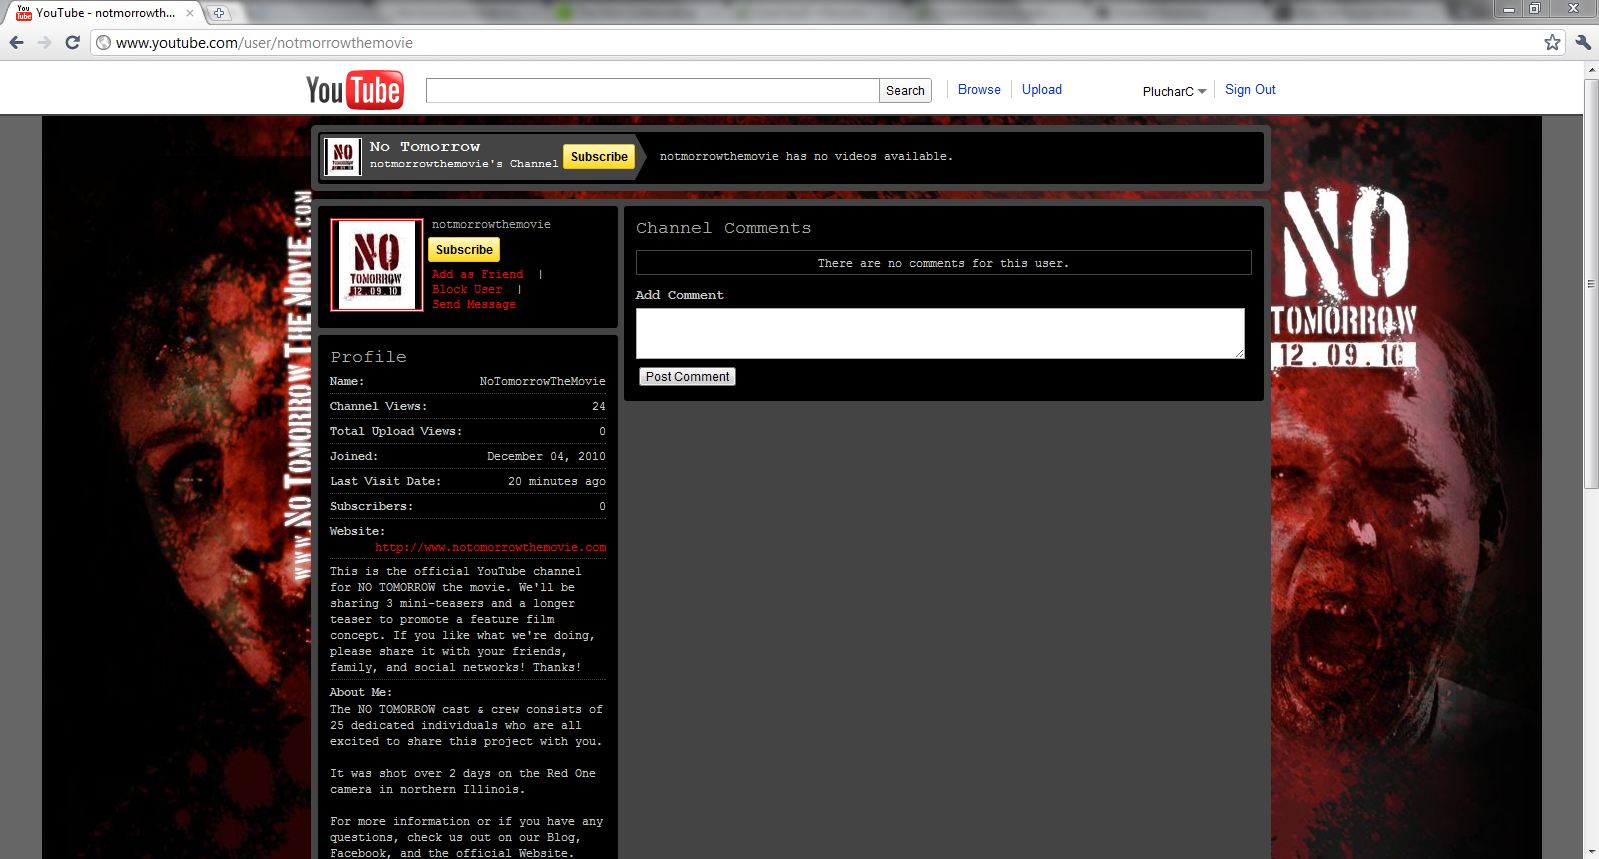Viewport: 1599px width, 859px height.
Task: Click 'notmorrowthemovie has no videos available.' text
Action: pos(806,156)
